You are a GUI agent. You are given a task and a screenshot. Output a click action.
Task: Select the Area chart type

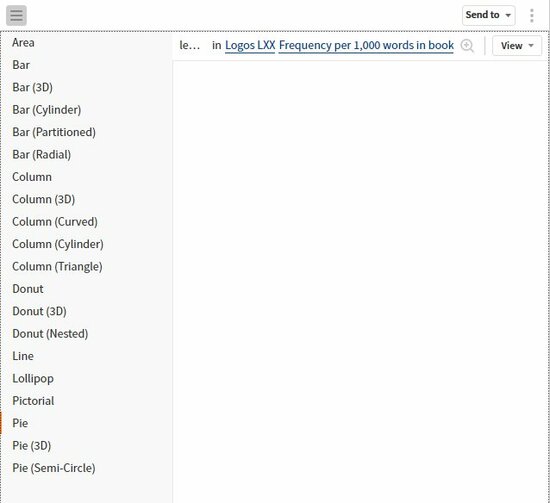pos(23,42)
